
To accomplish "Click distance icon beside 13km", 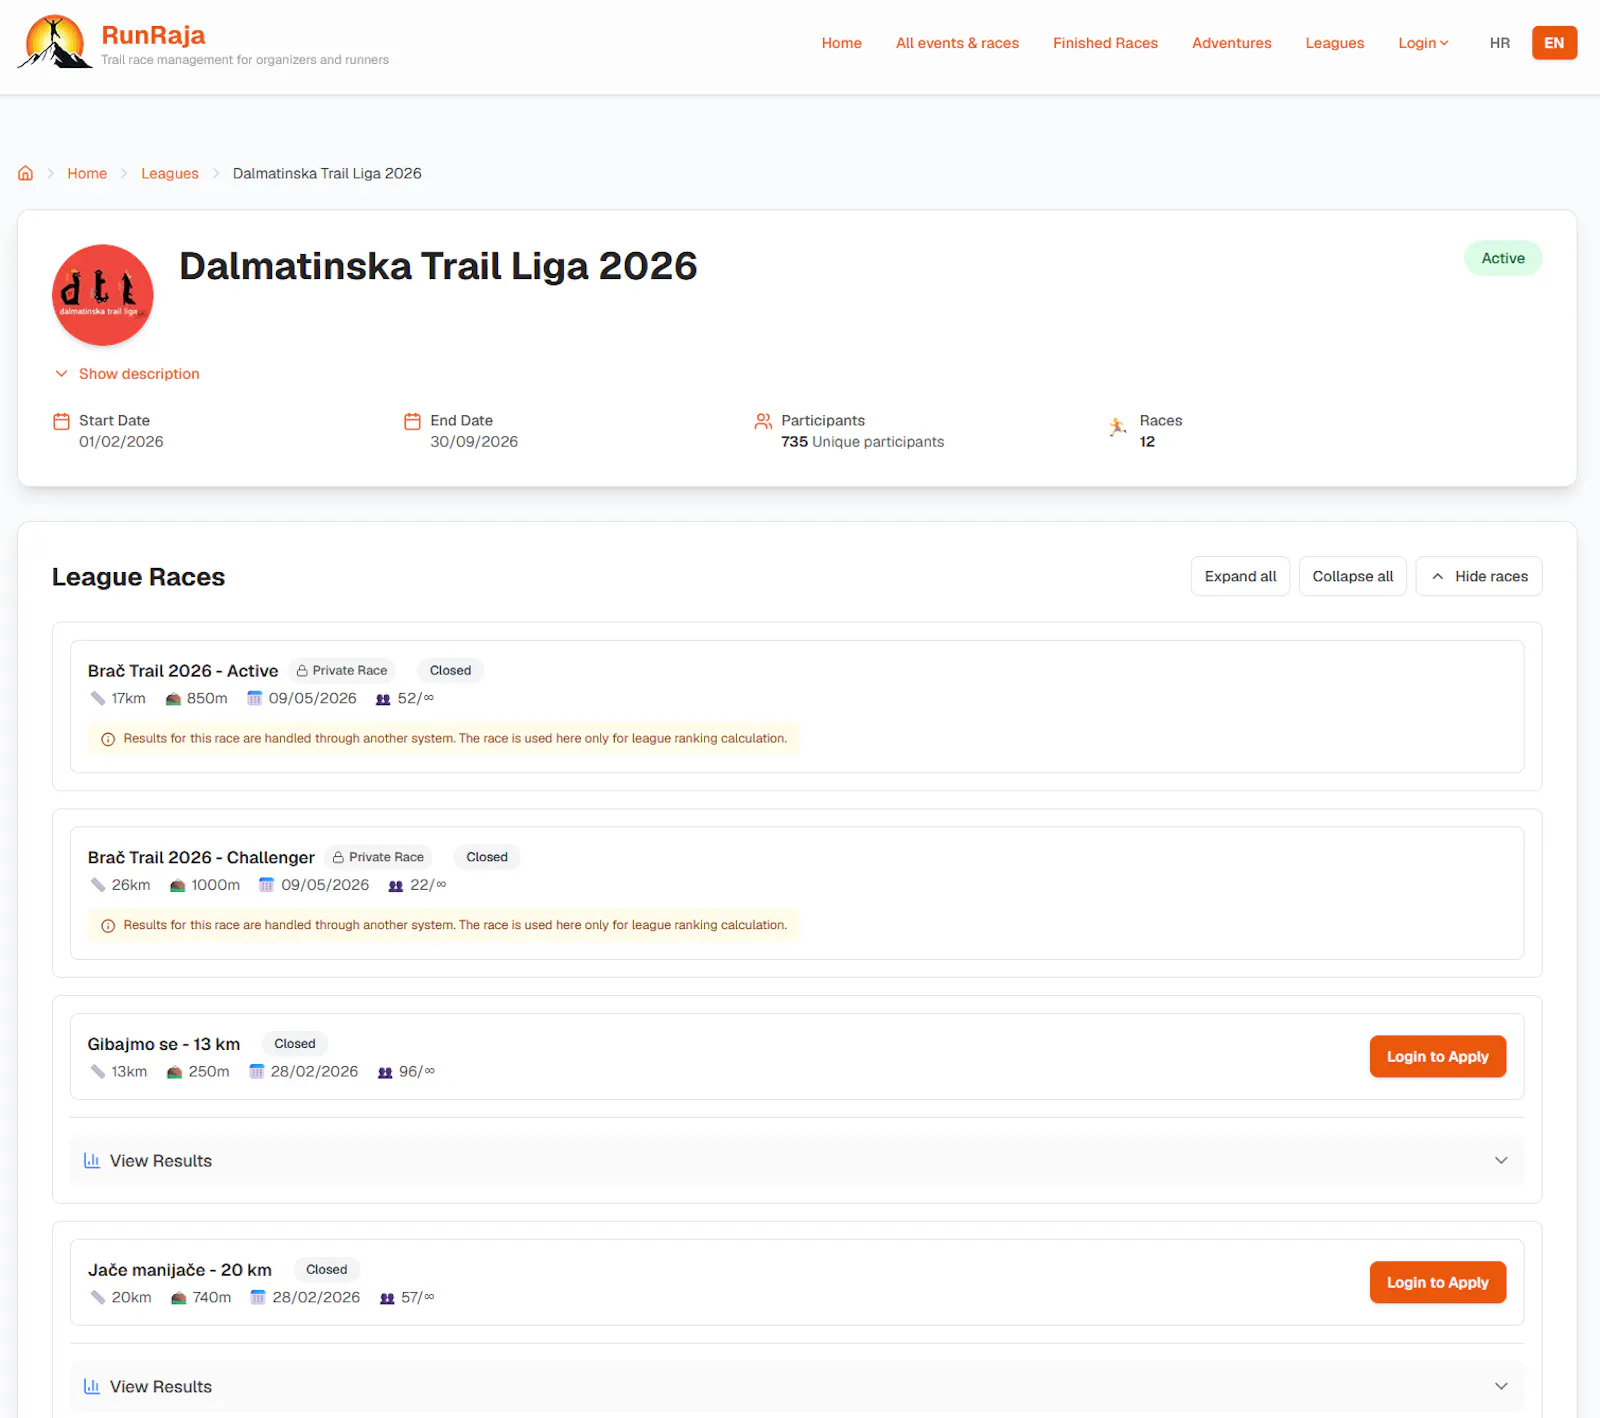I will [x=98, y=1072].
